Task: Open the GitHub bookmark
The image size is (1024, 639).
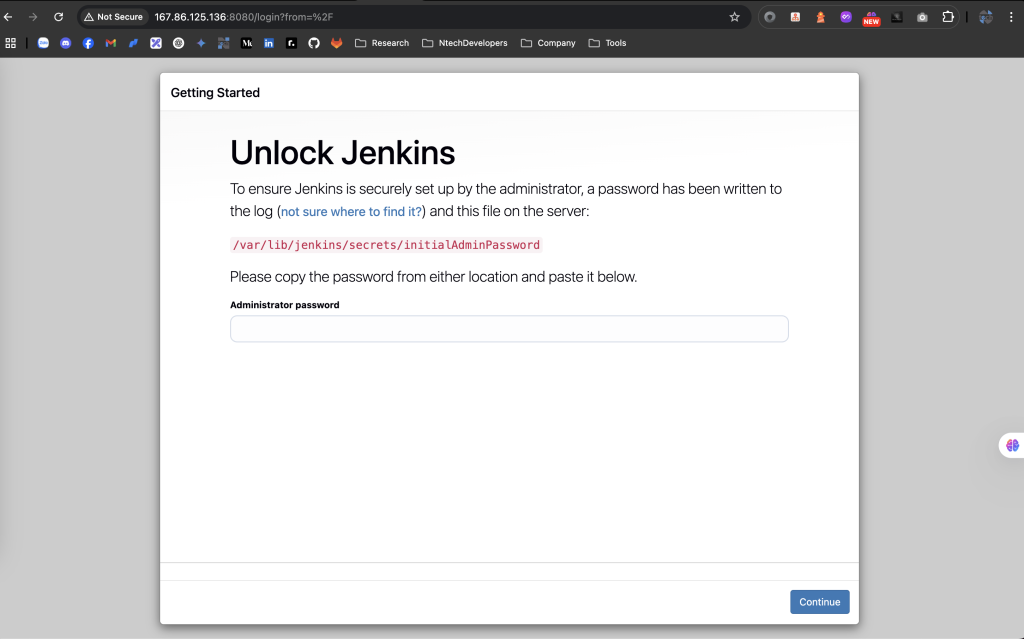Action: [314, 43]
